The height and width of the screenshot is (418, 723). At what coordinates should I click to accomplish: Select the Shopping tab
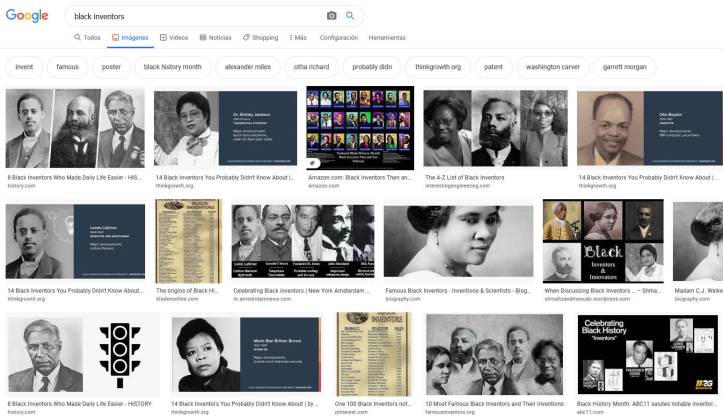pos(260,37)
